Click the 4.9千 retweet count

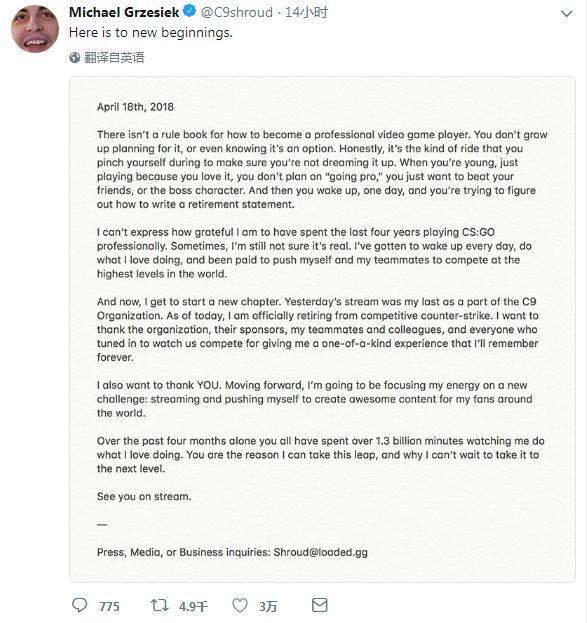pyautogui.click(x=193, y=606)
